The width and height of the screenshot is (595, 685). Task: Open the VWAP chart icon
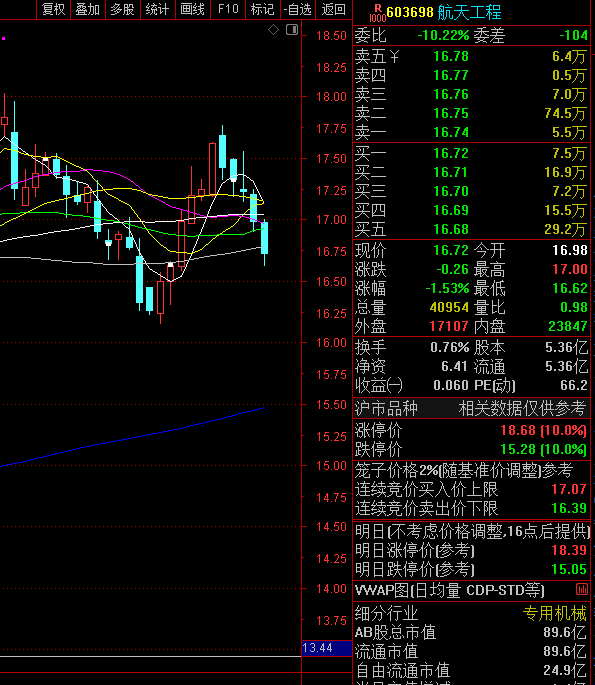click(581, 589)
